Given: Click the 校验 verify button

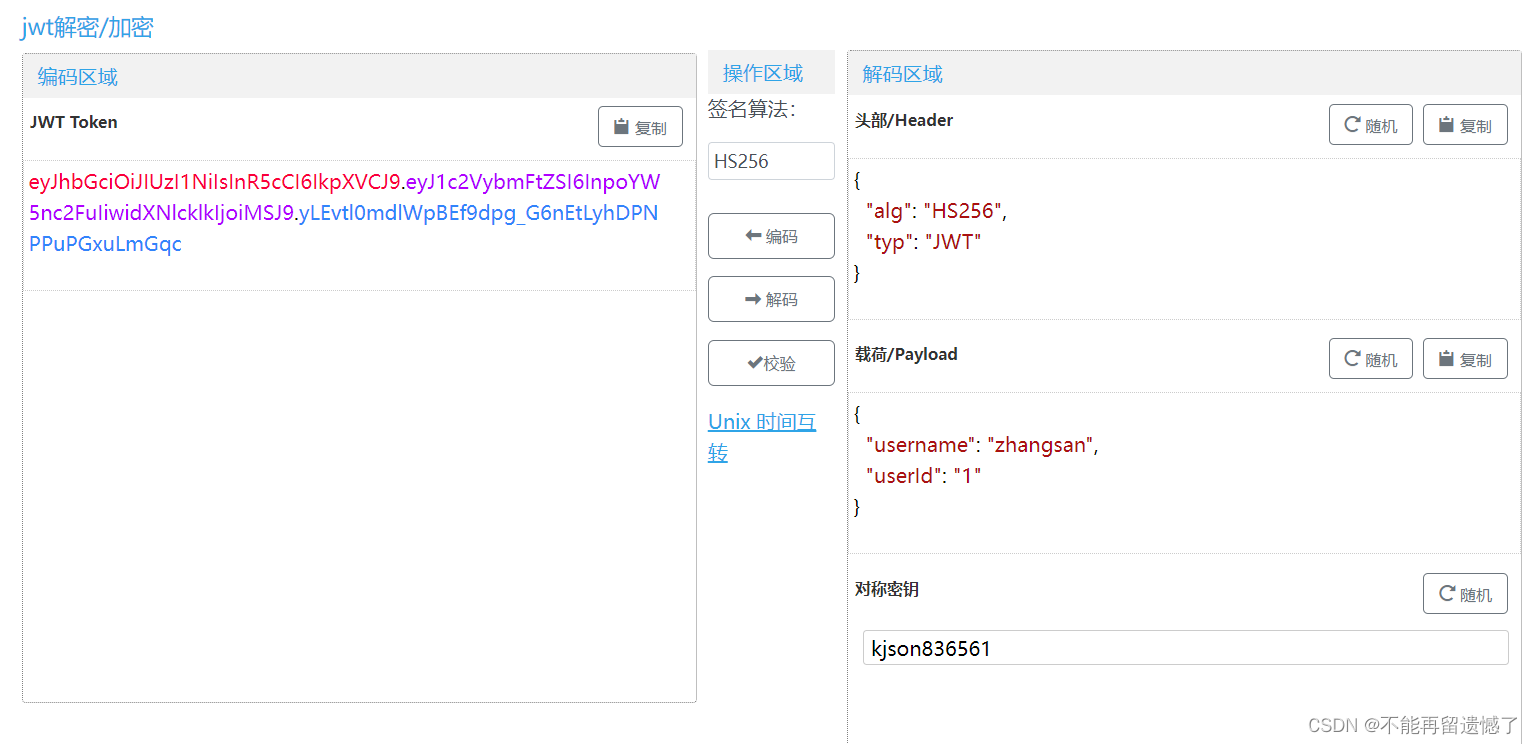Looking at the screenshot, I should [x=771, y=363].
